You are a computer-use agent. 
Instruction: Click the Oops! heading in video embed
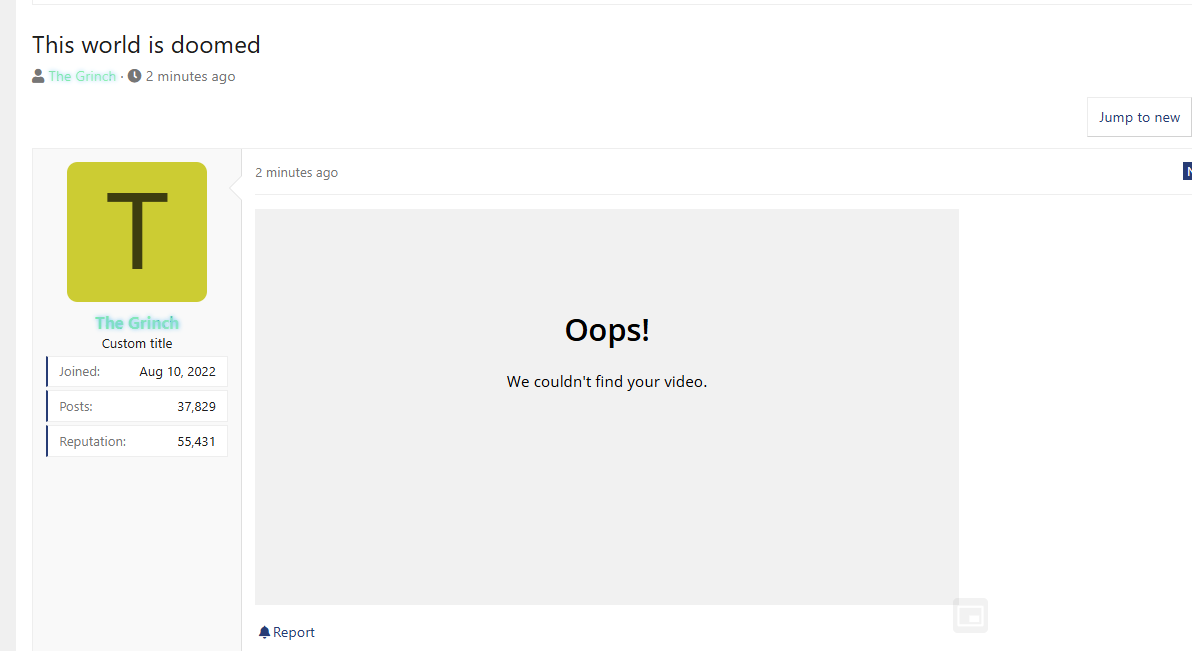point(607,330)
